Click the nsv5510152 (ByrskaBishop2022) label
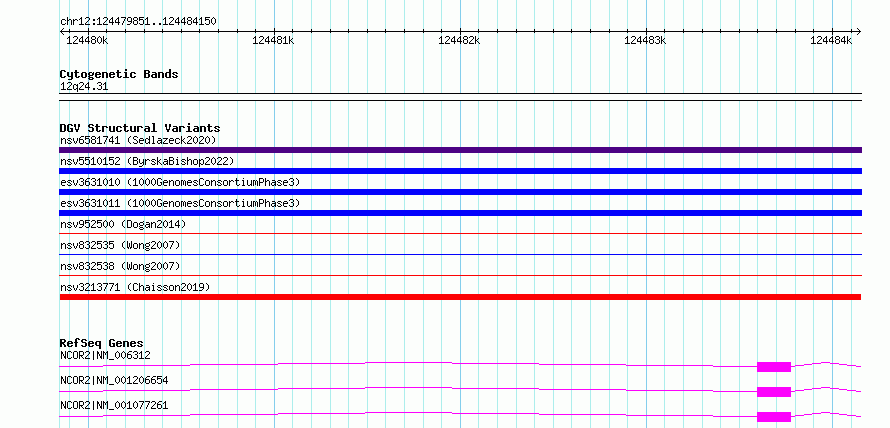The height and width of the screenshot is (428, 890). [x=147, y=161]
